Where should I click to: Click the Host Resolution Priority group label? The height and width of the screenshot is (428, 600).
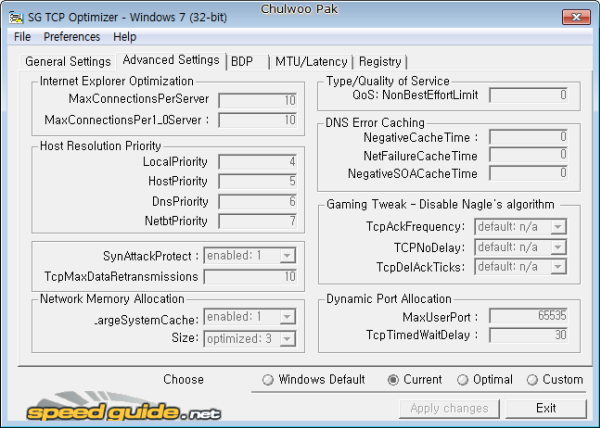tap(101, 146)
